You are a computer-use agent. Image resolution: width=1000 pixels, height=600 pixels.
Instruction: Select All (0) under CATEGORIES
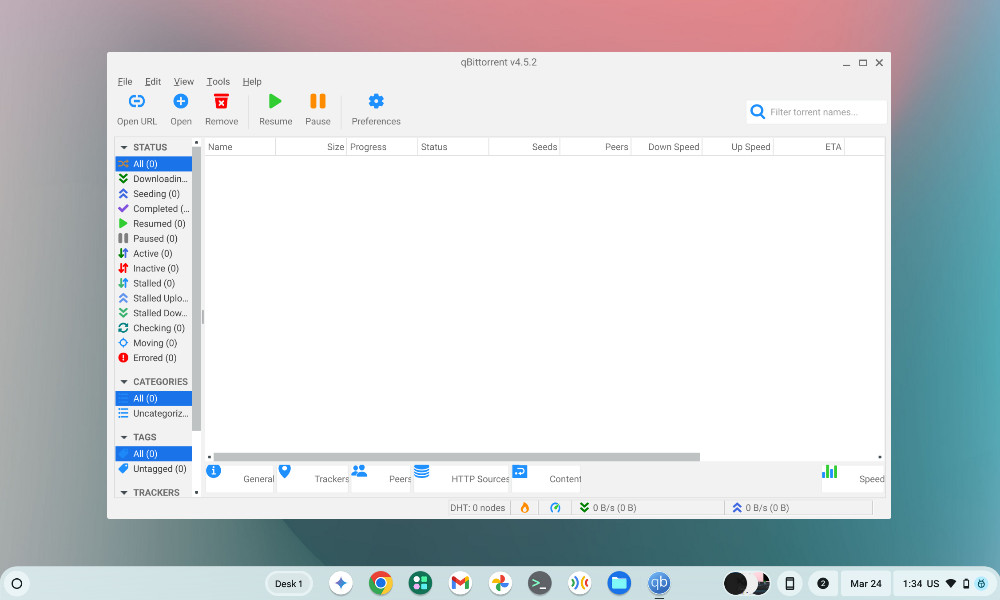point(154,399)
